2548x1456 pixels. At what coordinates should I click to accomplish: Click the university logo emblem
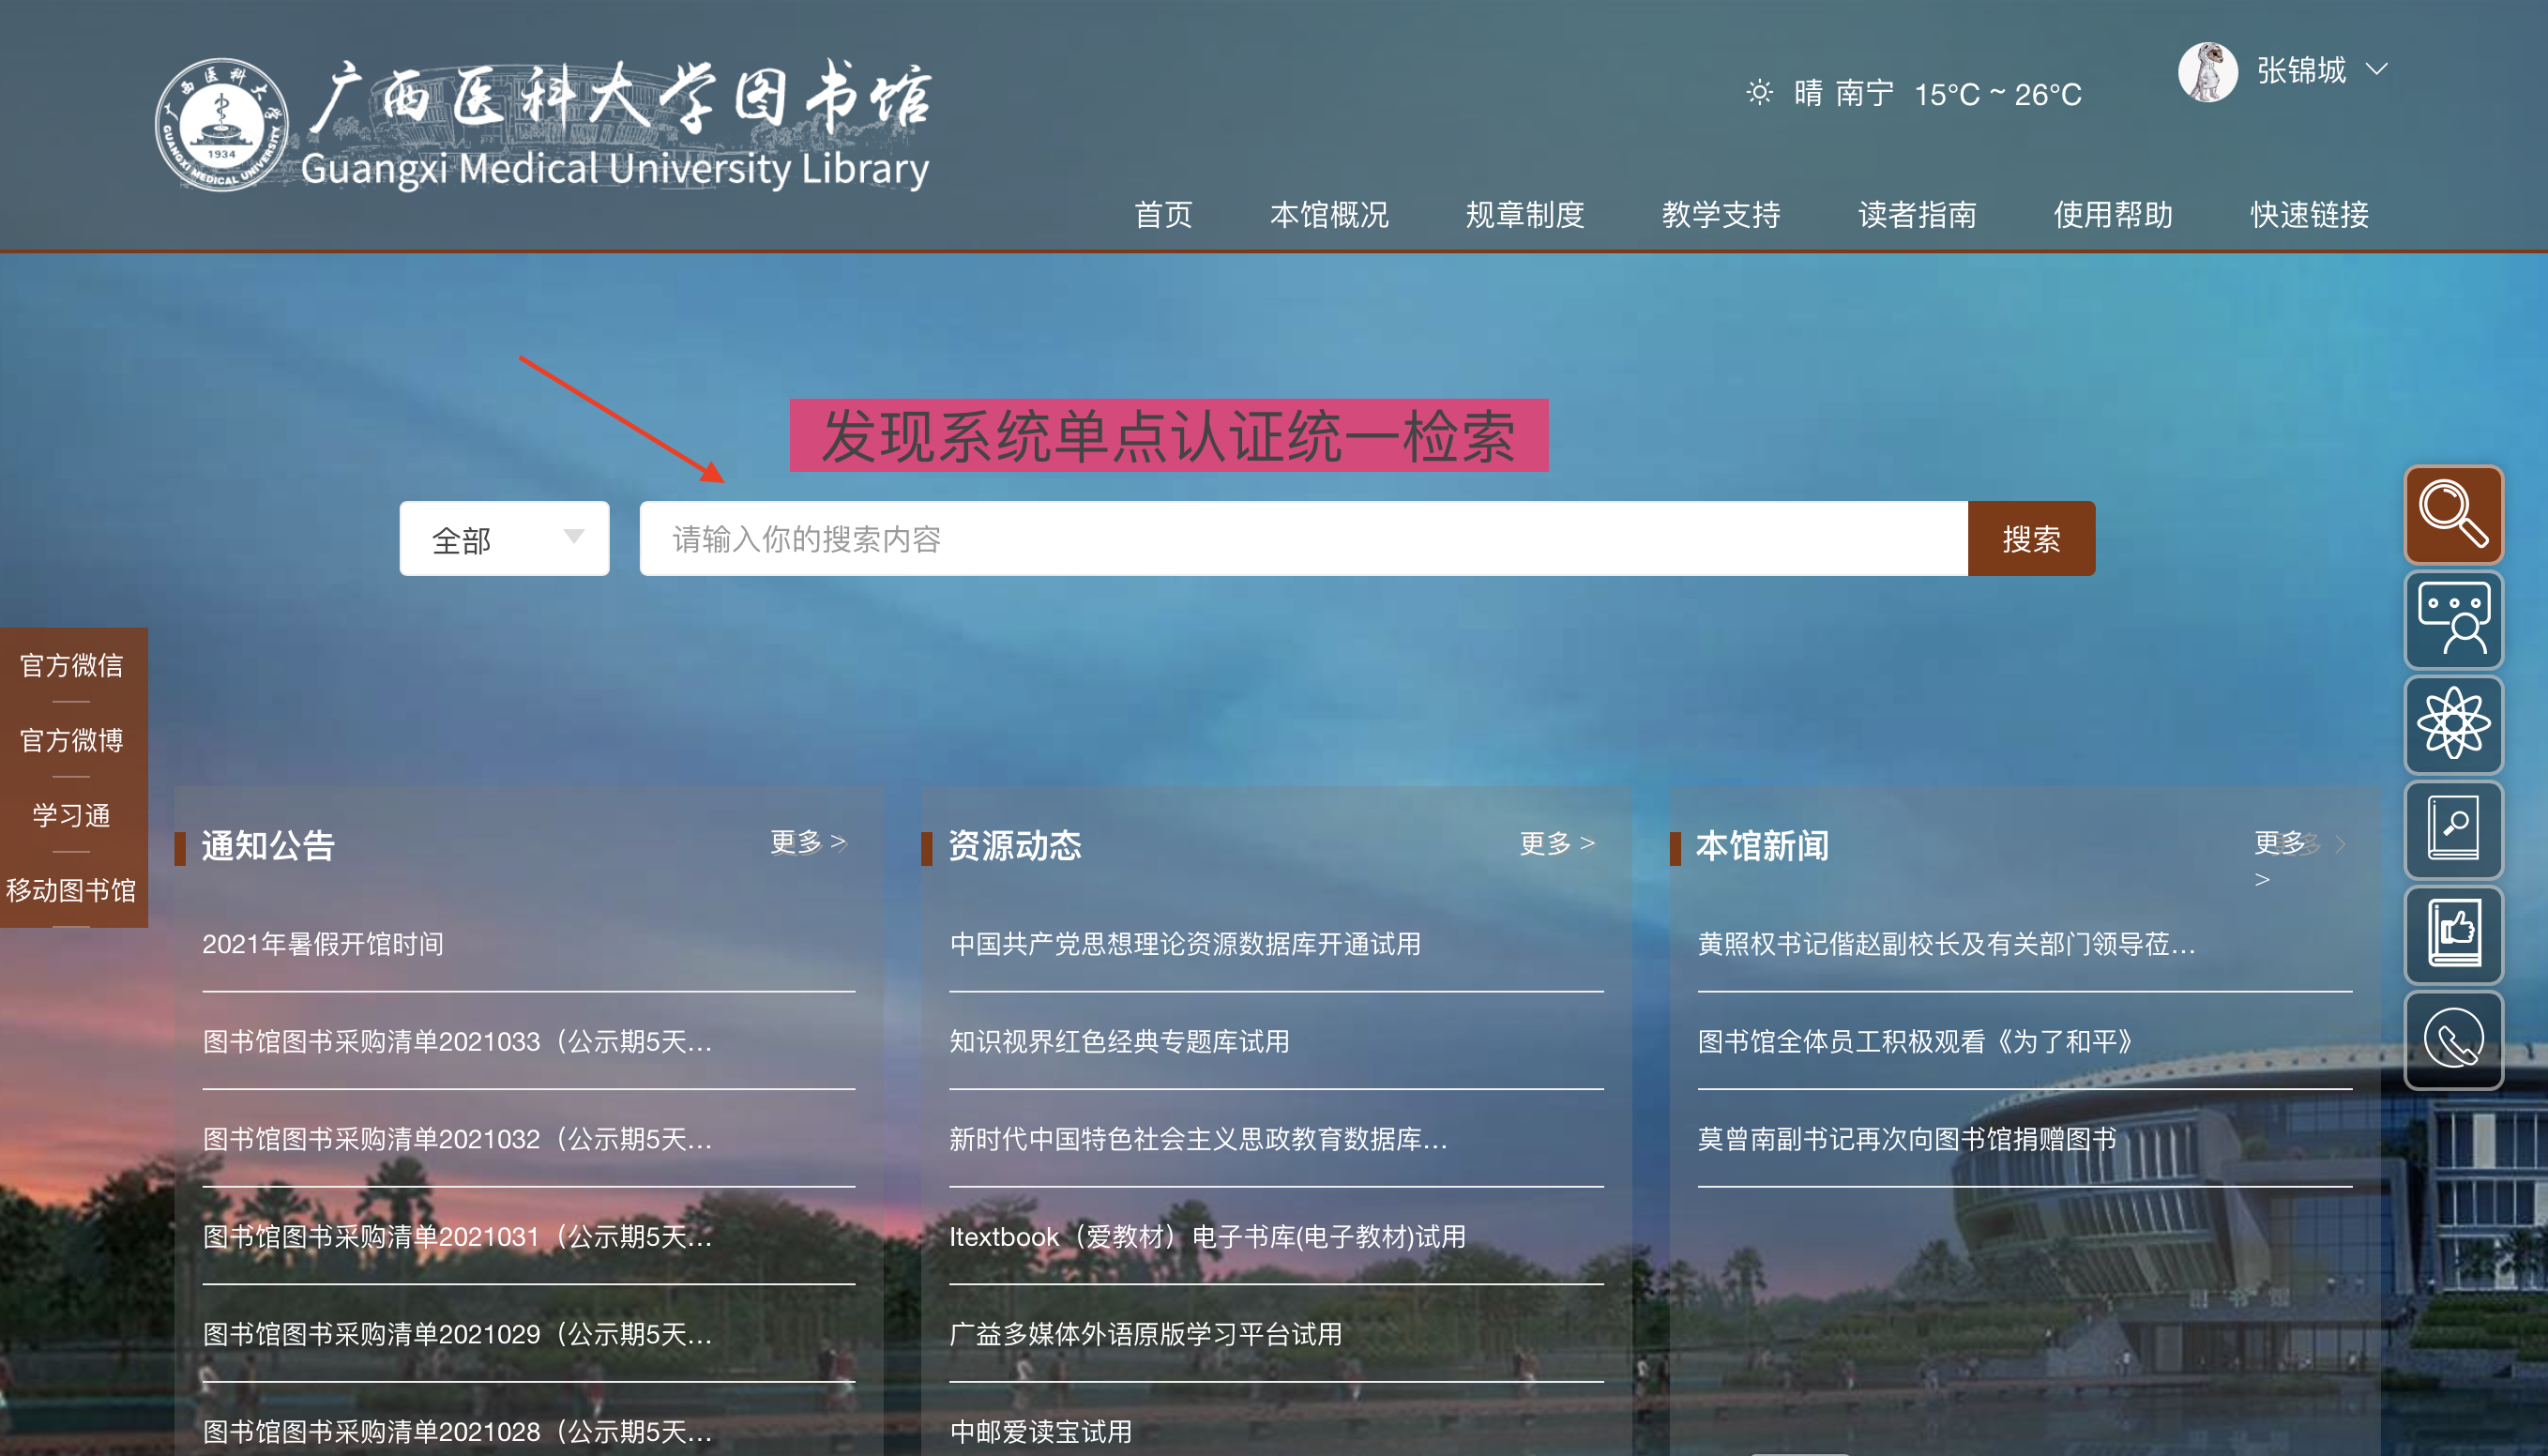[222, 125]
